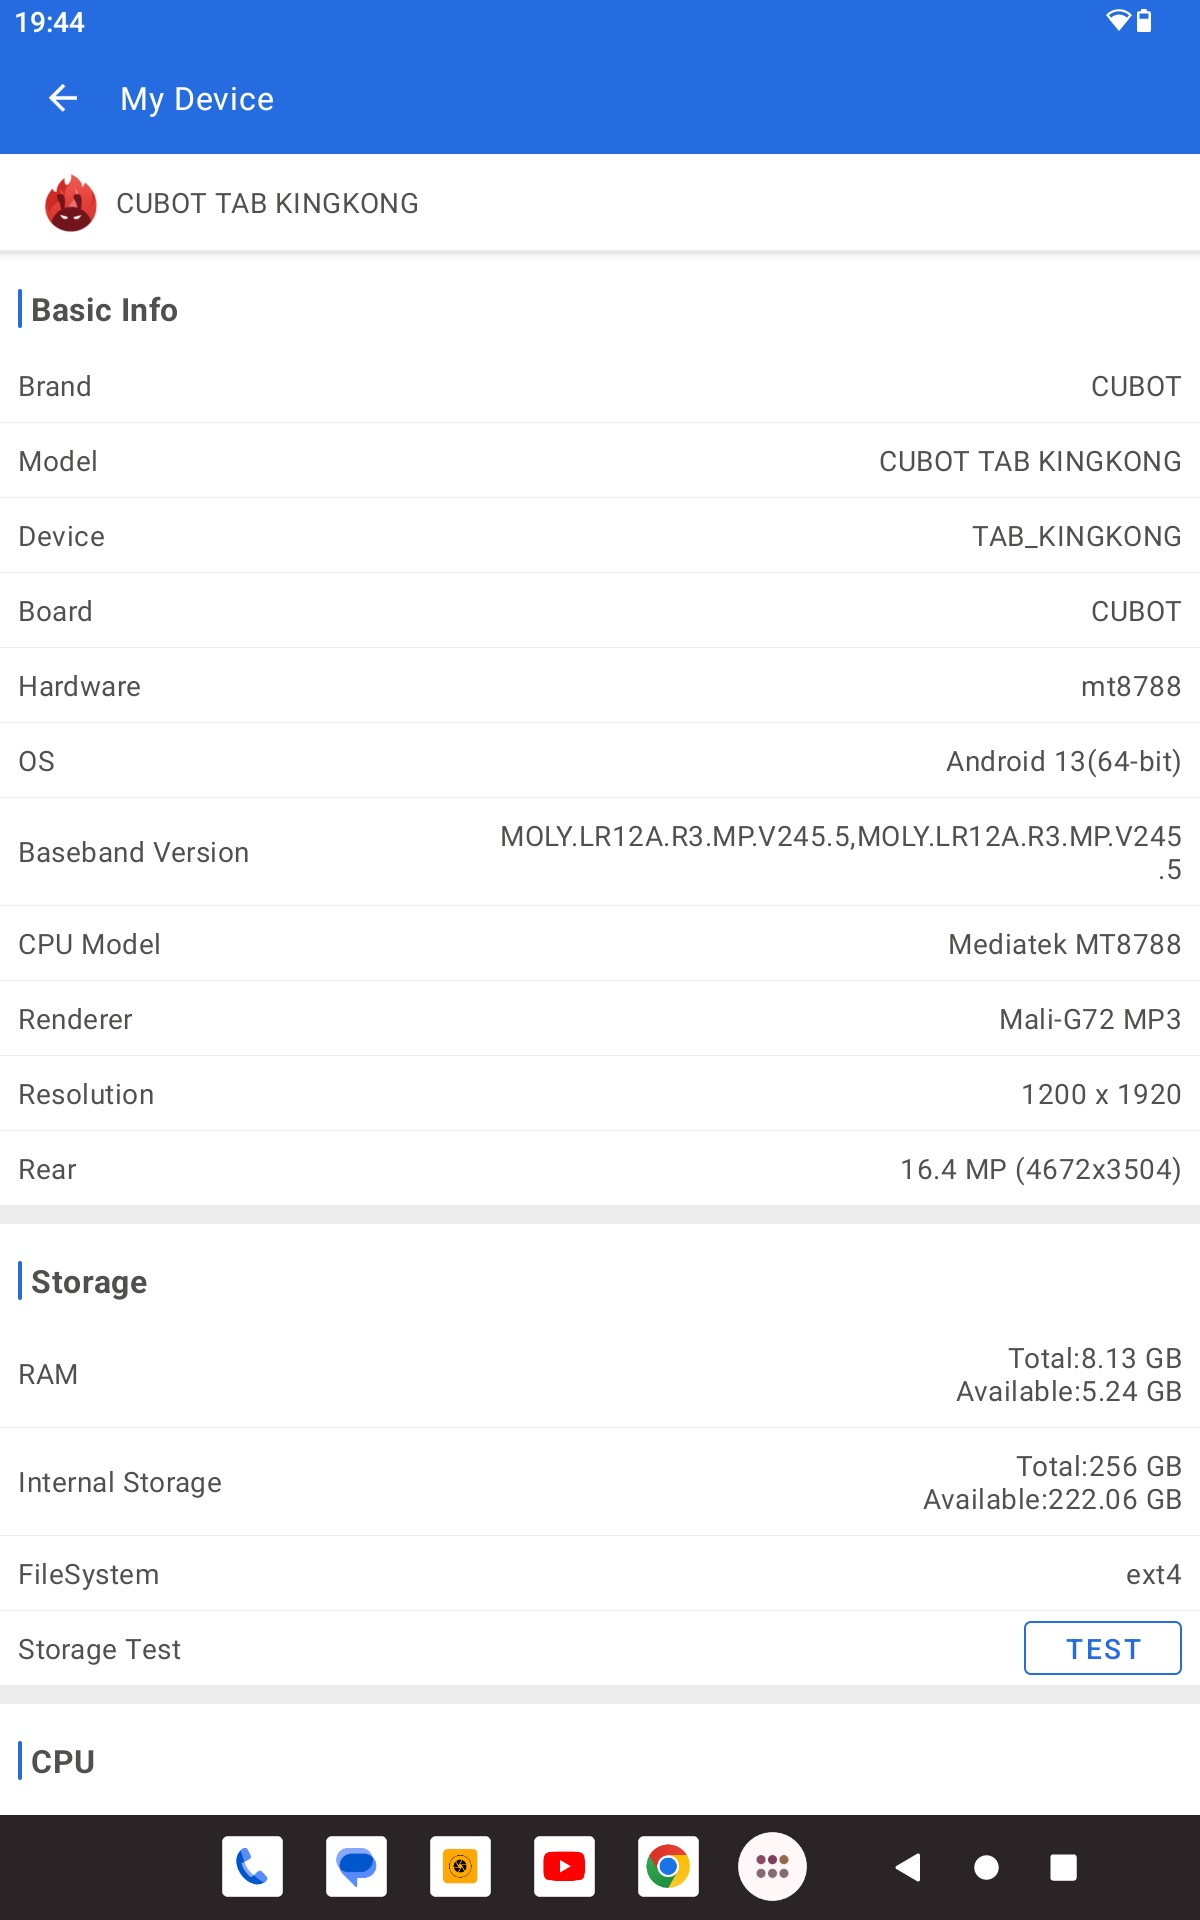1200x1920 pixels.
Task: Launch the yellow camera app icon
Action: click(x=460, y=1866)
